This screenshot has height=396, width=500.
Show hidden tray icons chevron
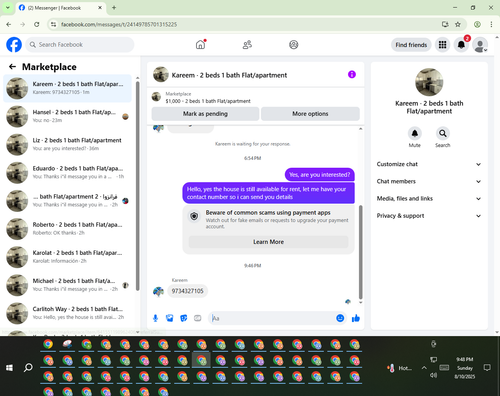(x=424, y=368)
